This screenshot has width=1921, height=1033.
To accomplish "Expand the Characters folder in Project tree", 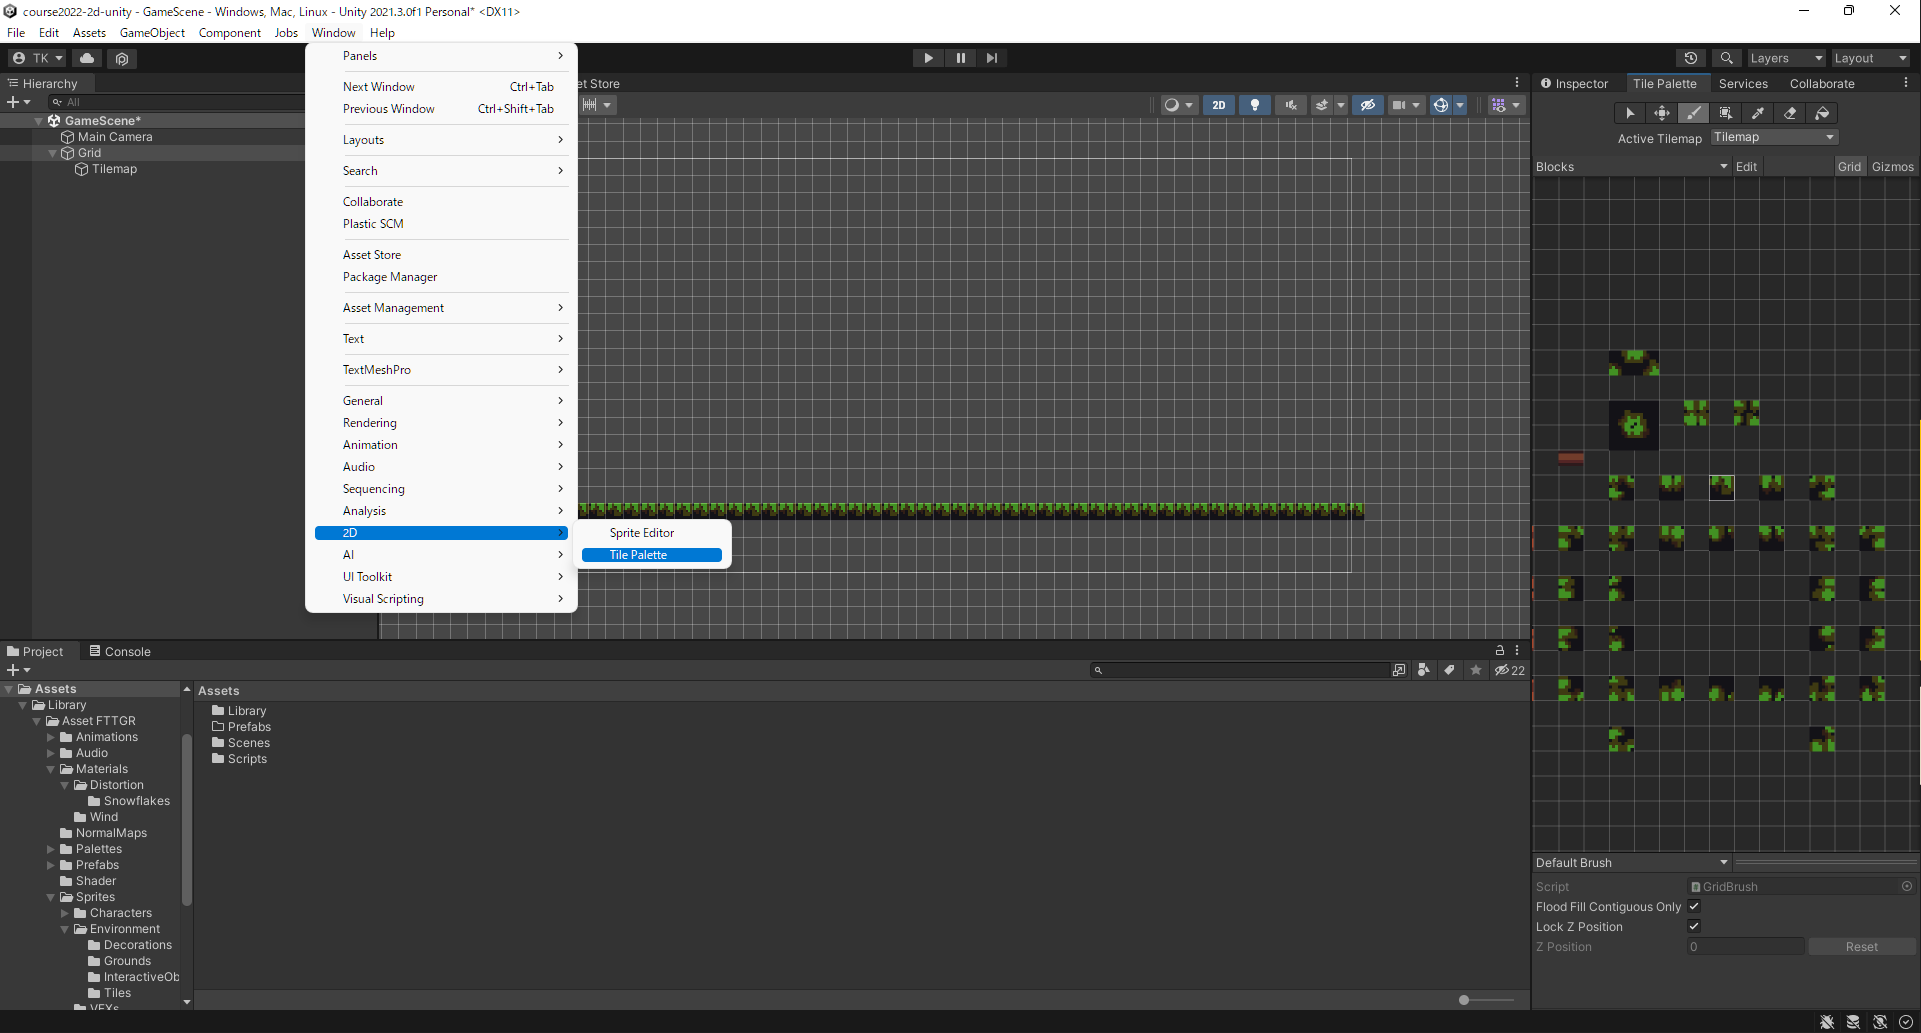I will point(65,913).
